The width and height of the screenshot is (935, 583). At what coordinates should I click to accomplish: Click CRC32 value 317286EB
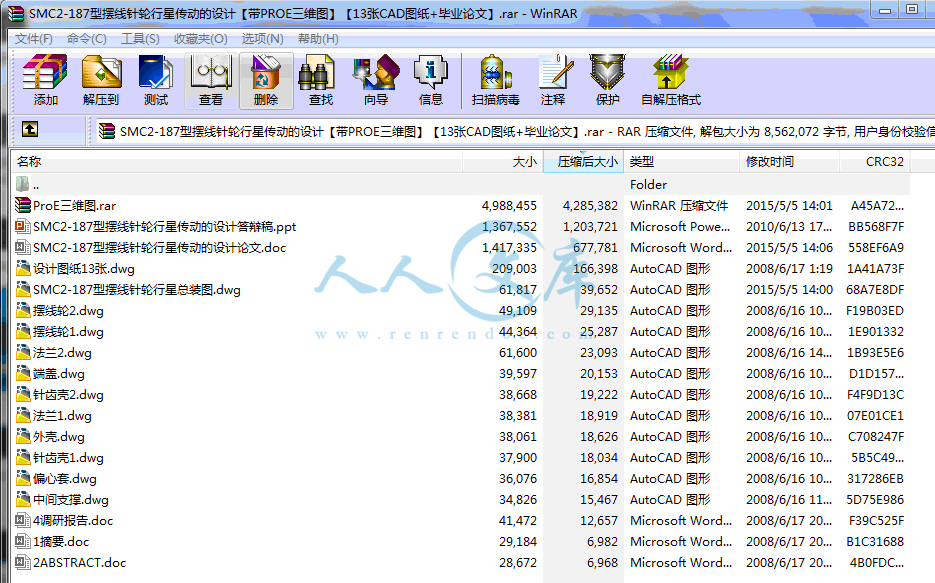876,479
